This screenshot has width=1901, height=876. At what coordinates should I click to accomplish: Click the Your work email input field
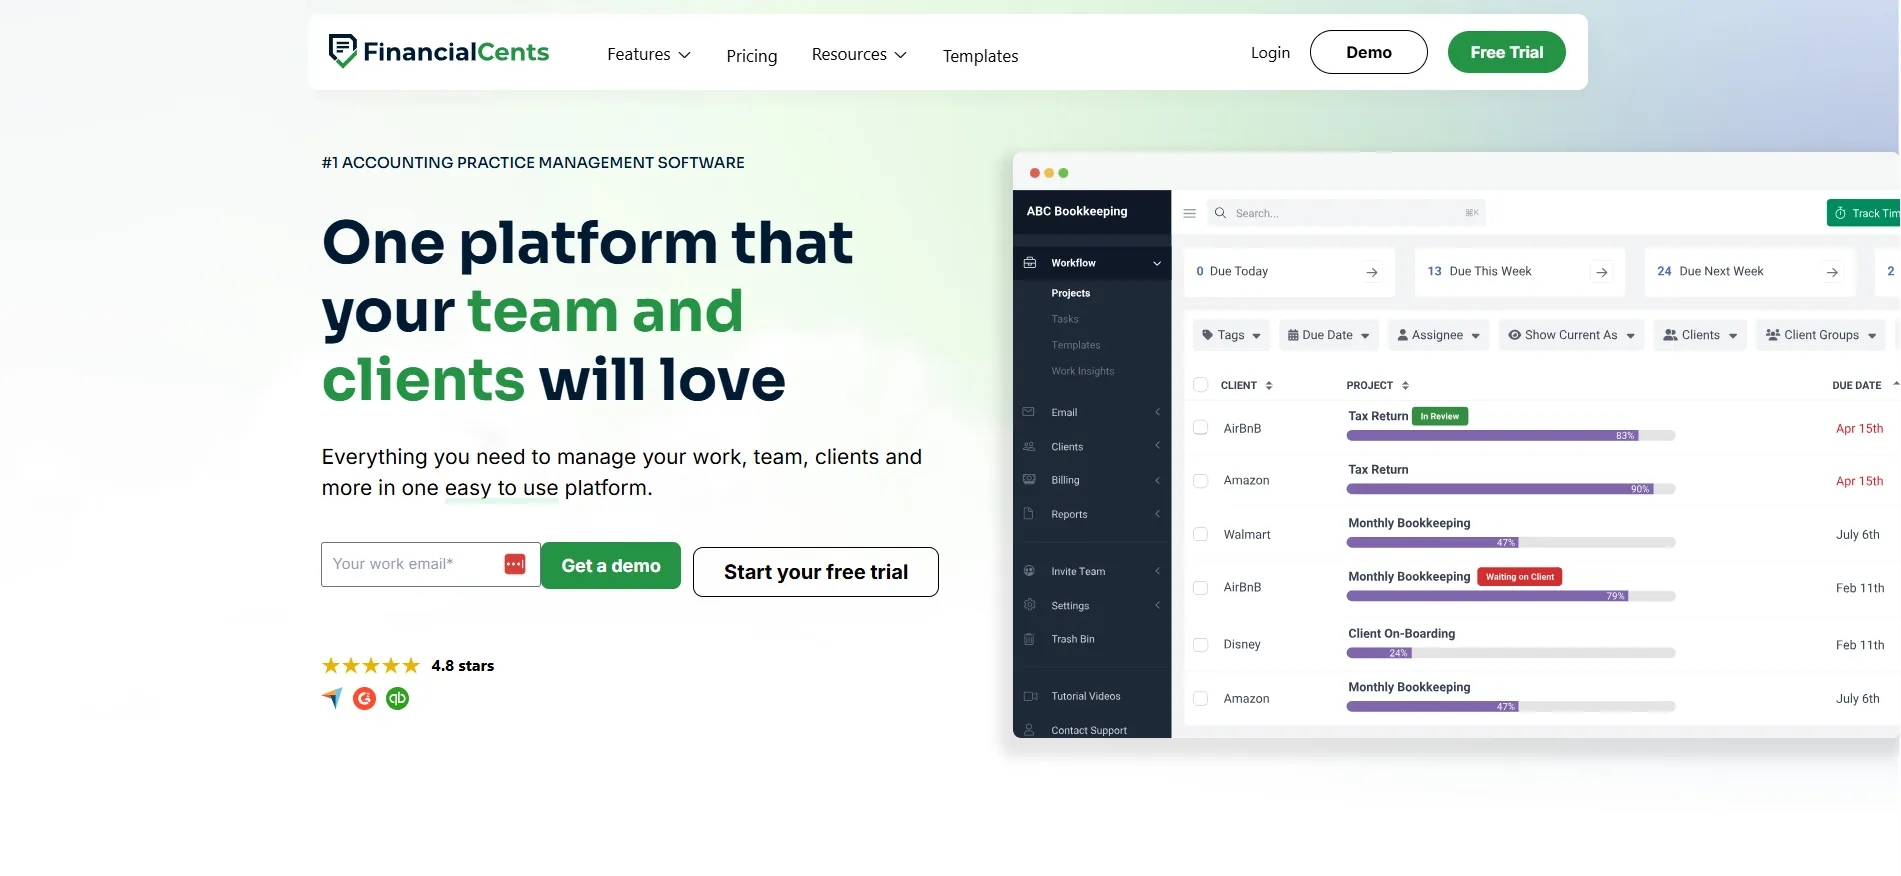coord(430,564)
